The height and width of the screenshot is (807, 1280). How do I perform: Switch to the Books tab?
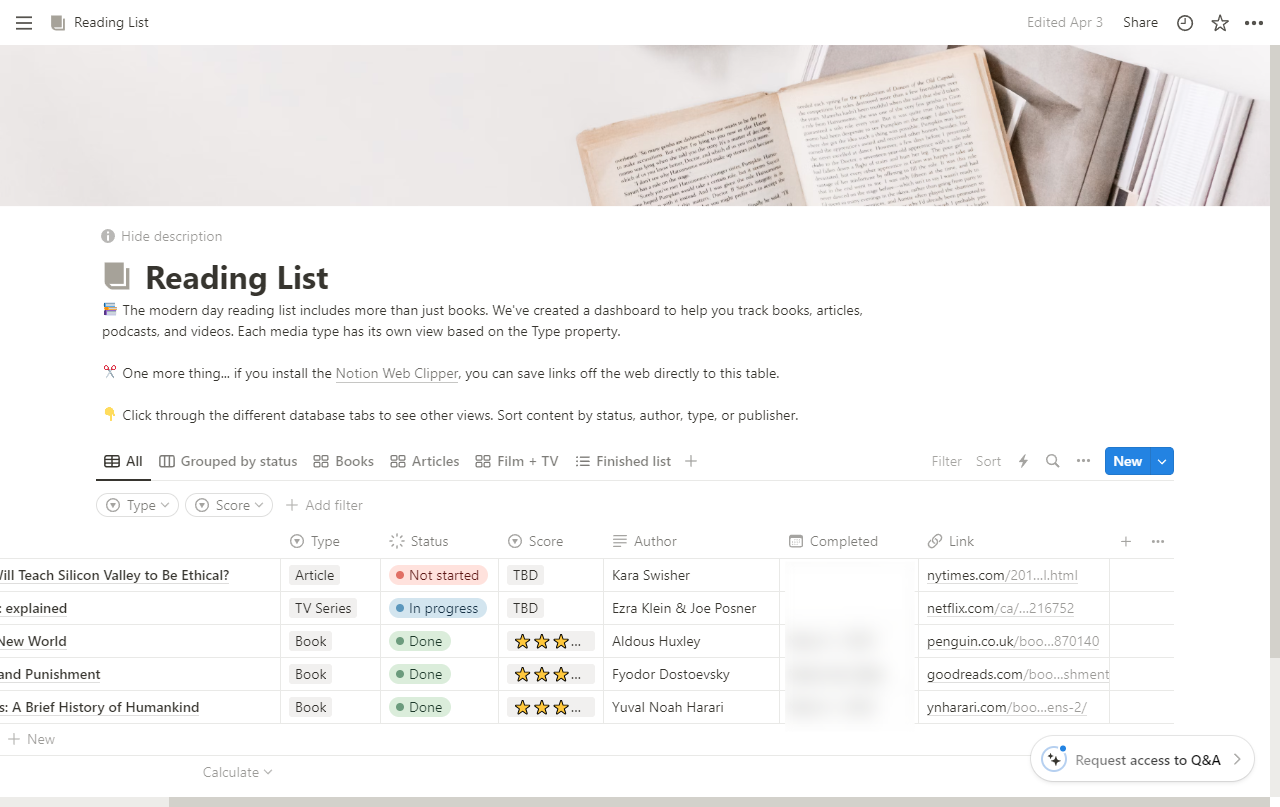[x=343, y=461]
